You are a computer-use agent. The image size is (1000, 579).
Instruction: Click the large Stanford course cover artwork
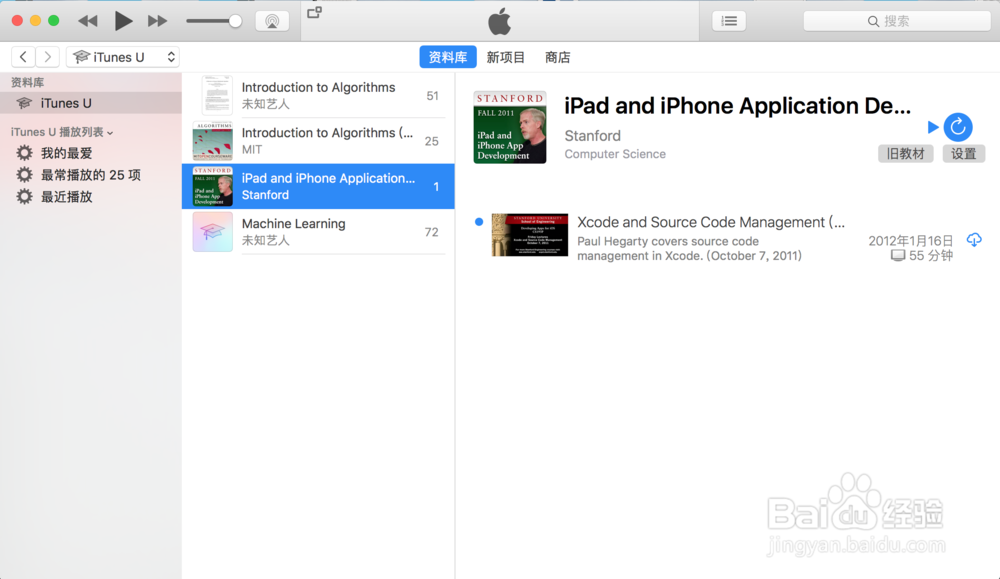pos(510,127)
